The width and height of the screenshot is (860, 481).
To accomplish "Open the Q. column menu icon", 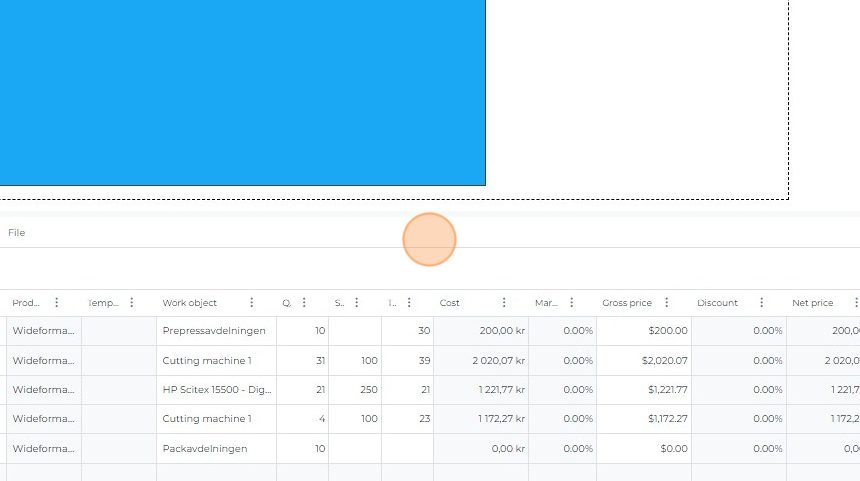I will [x=304, y=303].
